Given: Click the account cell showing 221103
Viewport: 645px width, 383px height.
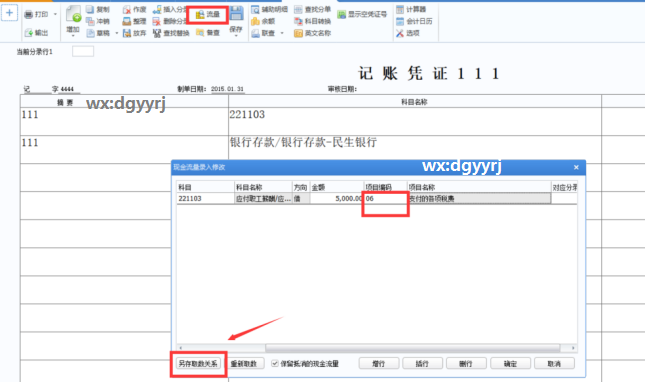Looking at the screenshot, I should pyautogui.click(x=415, y=122).
